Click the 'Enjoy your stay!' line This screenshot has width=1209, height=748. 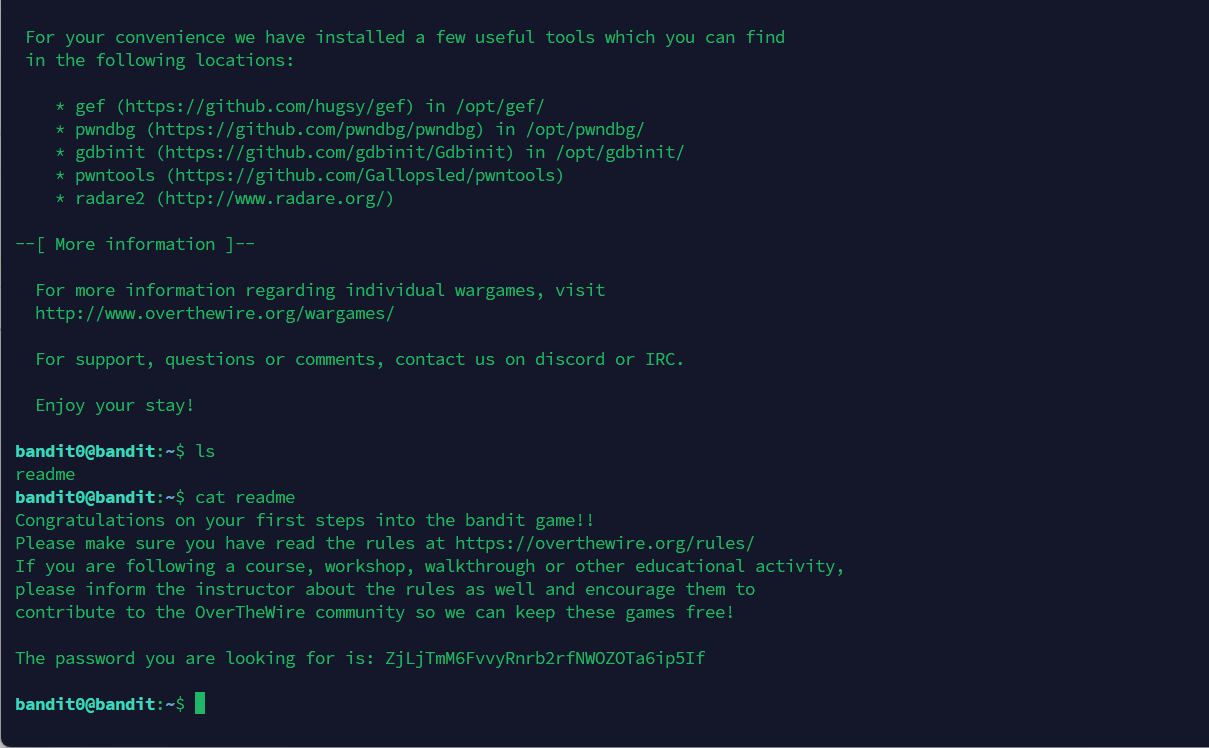click(x=115, y=405)
